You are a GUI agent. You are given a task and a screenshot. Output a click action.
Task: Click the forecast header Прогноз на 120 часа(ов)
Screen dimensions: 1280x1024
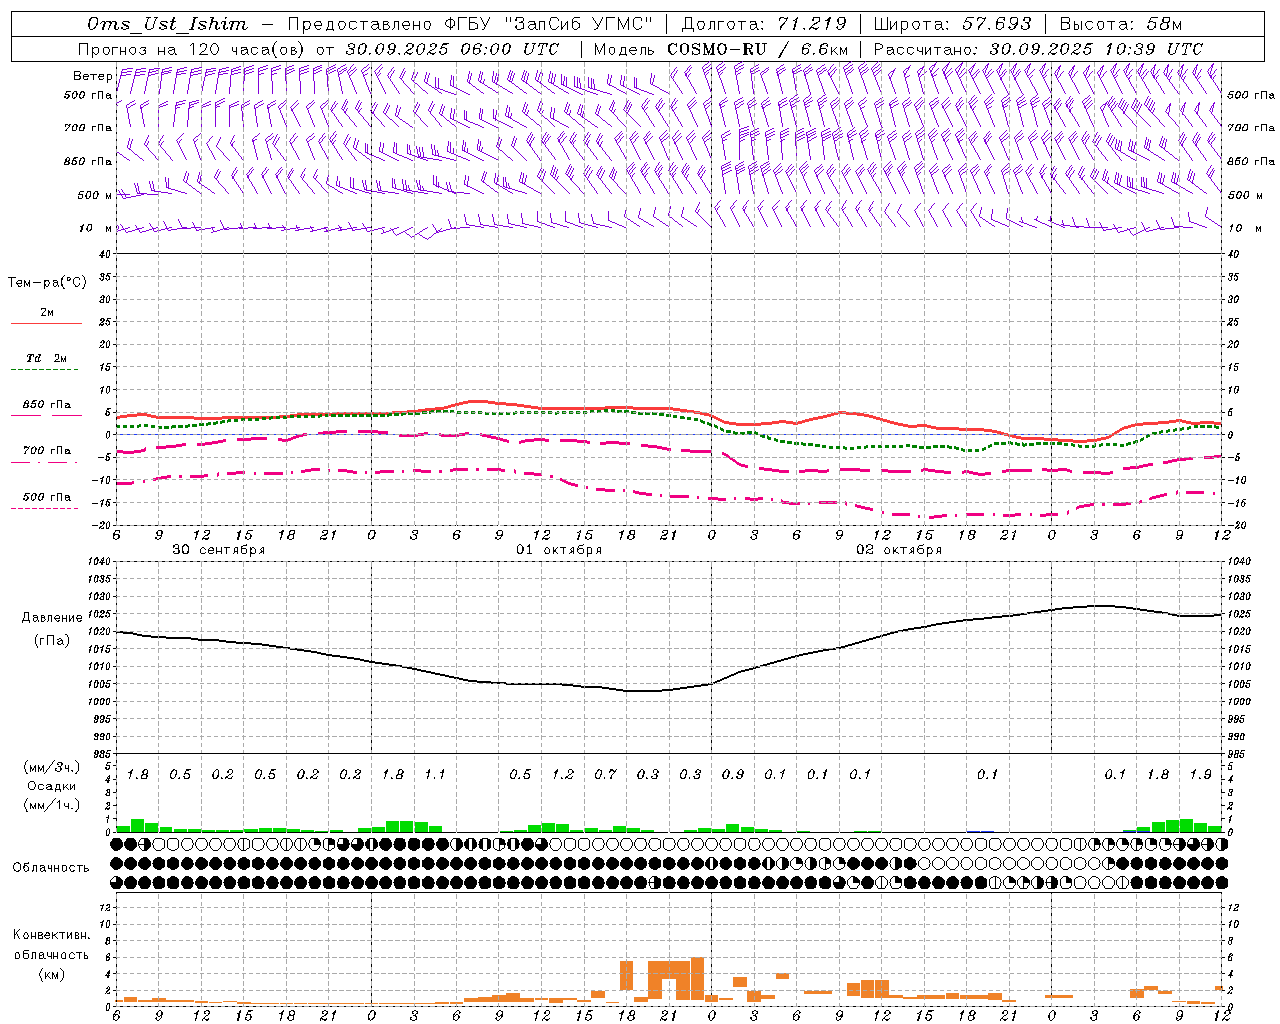pos(193,49)
